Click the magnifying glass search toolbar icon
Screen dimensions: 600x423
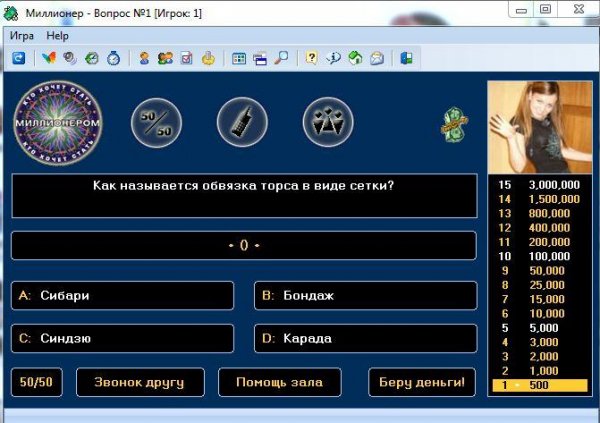click(x=281, y=58)
